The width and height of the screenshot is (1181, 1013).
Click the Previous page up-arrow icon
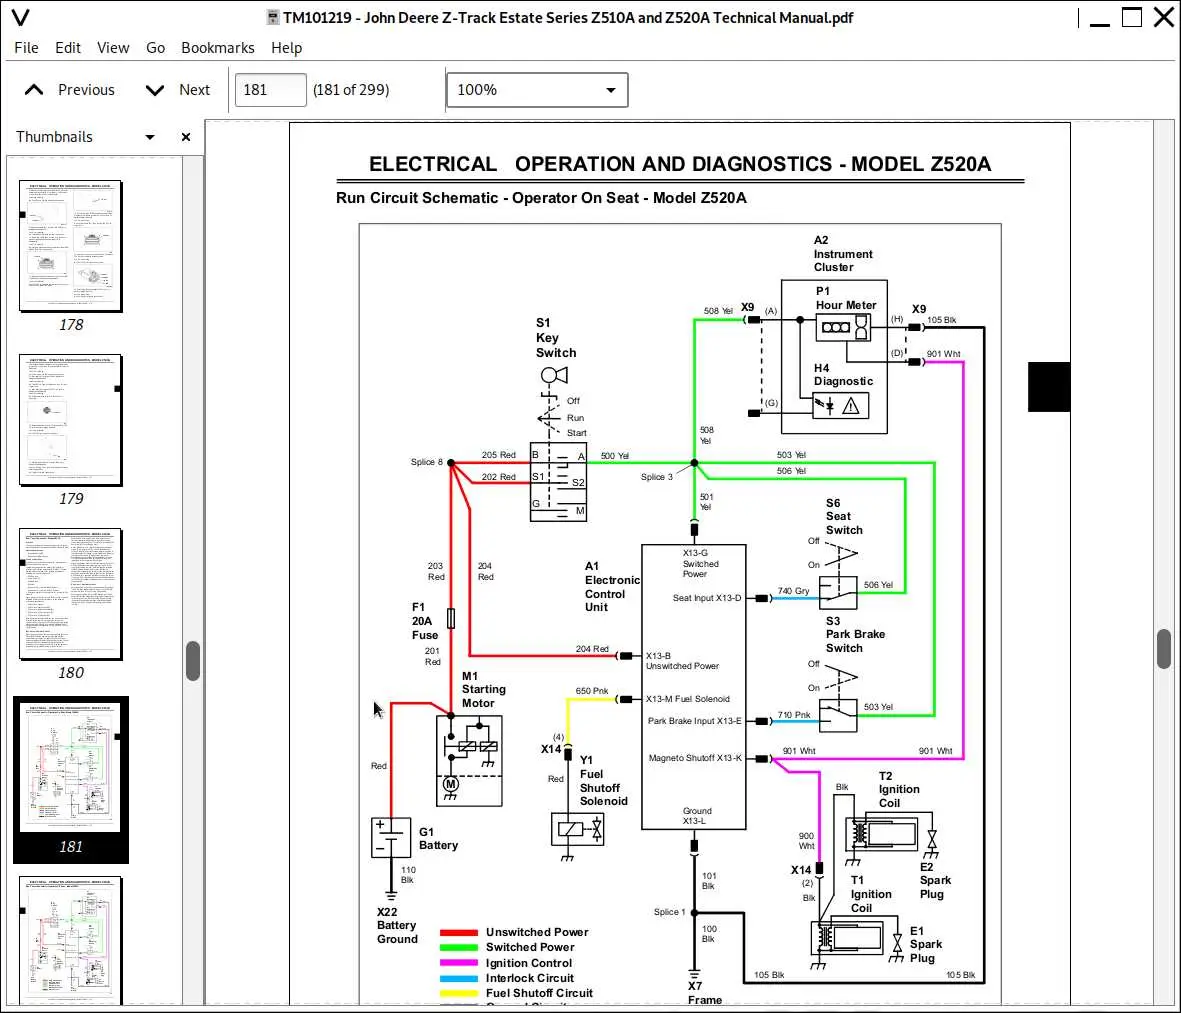coord(34,90)
